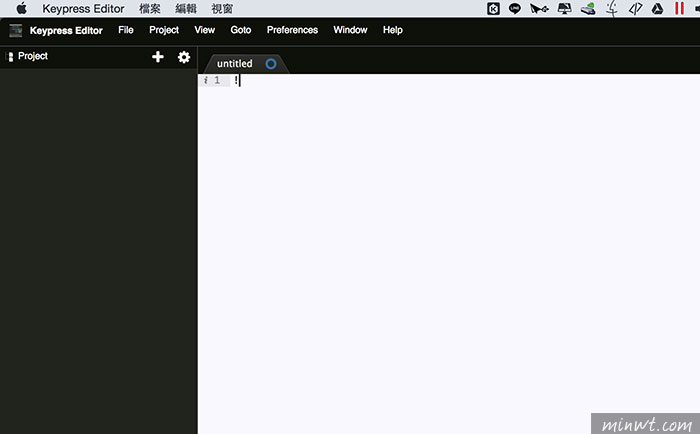Open the Window menu
Screen dimensions: 700x434
pyautogui.click(x=350, y=30)
